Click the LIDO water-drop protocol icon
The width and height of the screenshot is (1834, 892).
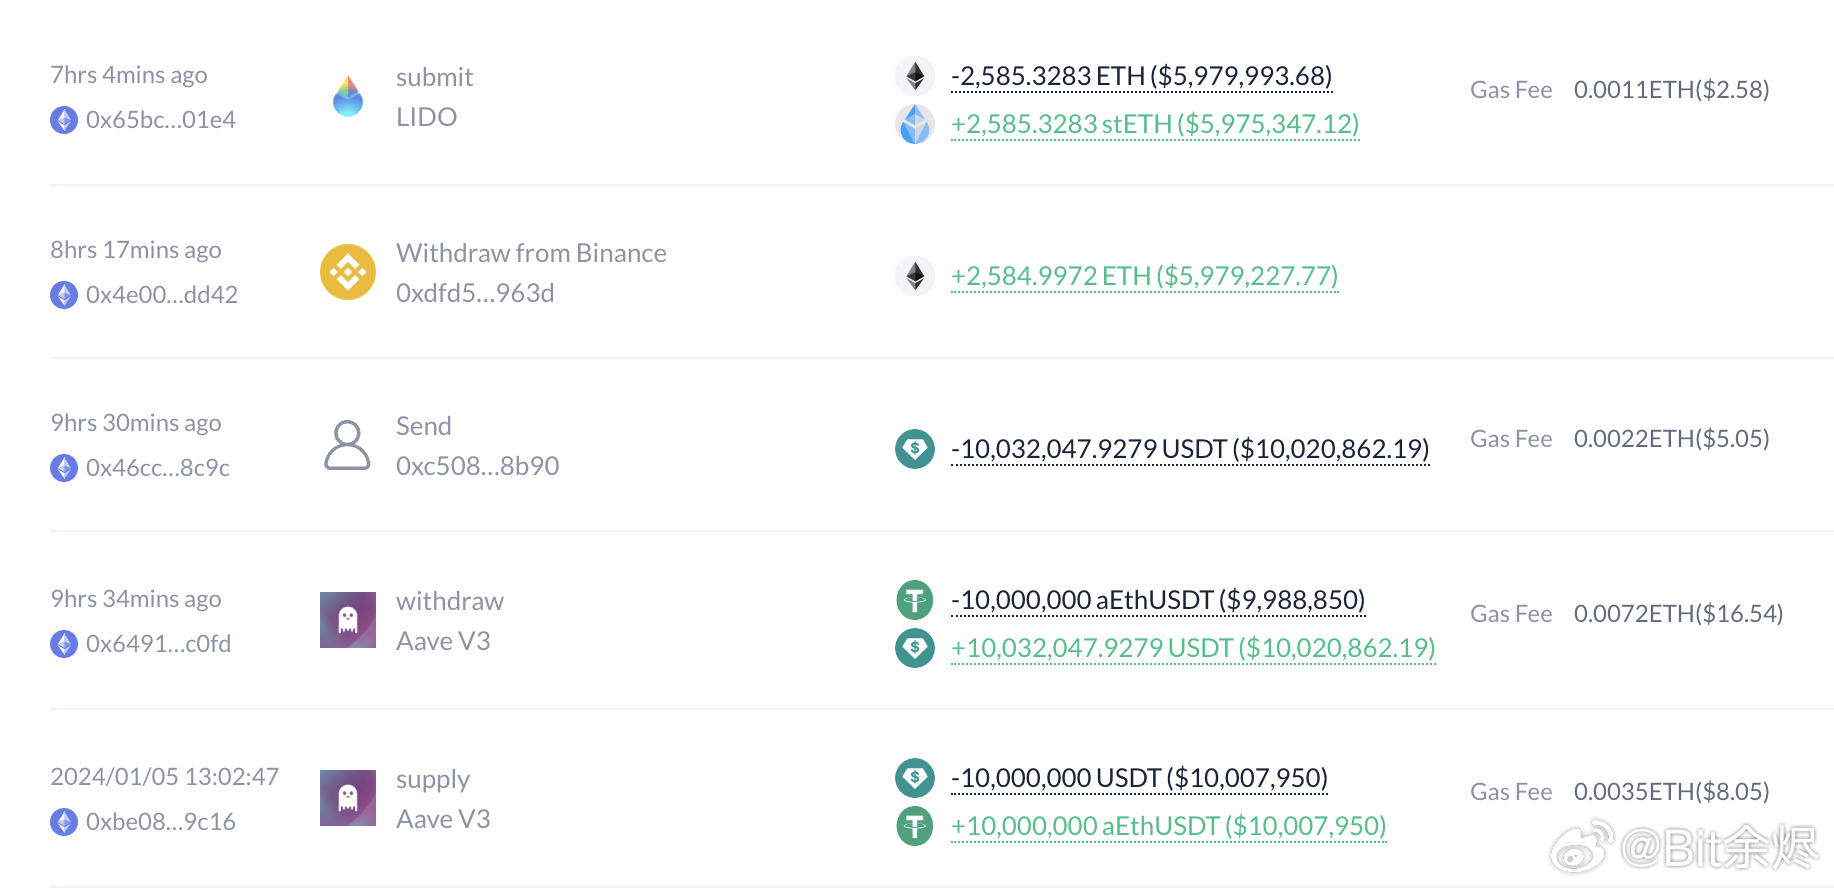[348, 97]
